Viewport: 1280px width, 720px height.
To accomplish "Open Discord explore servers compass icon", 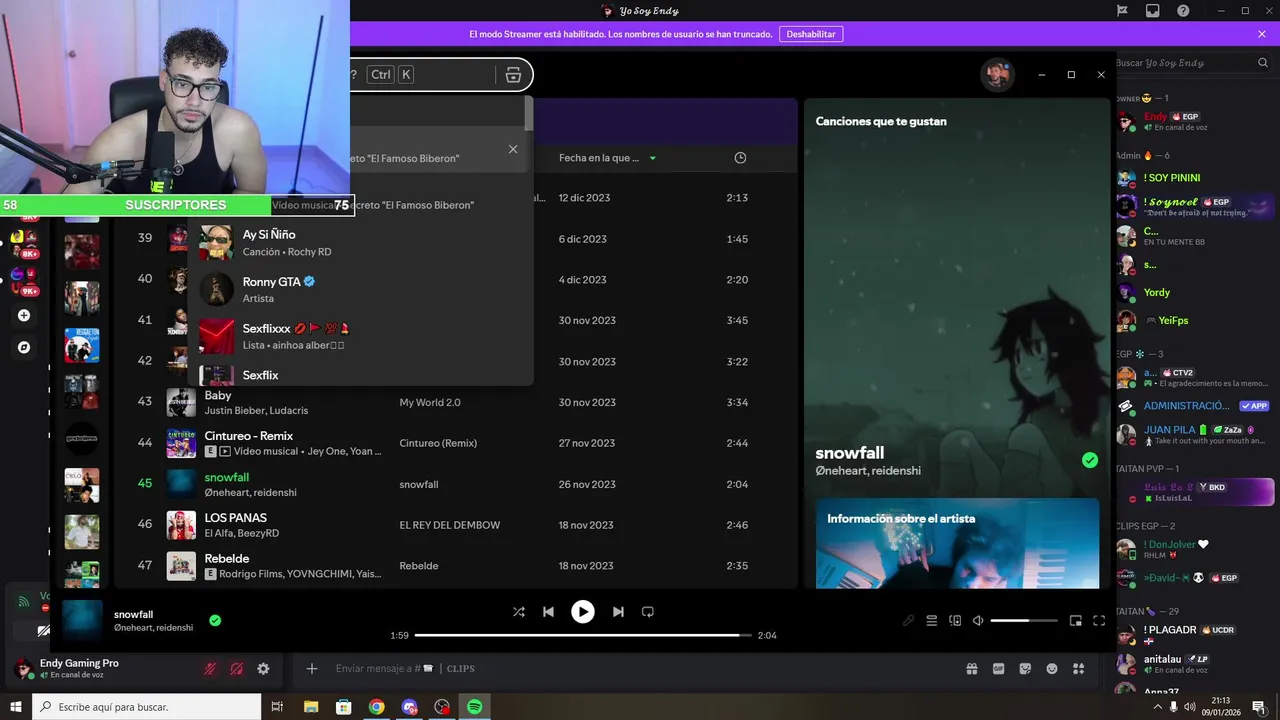I will [x=24, y=347].
